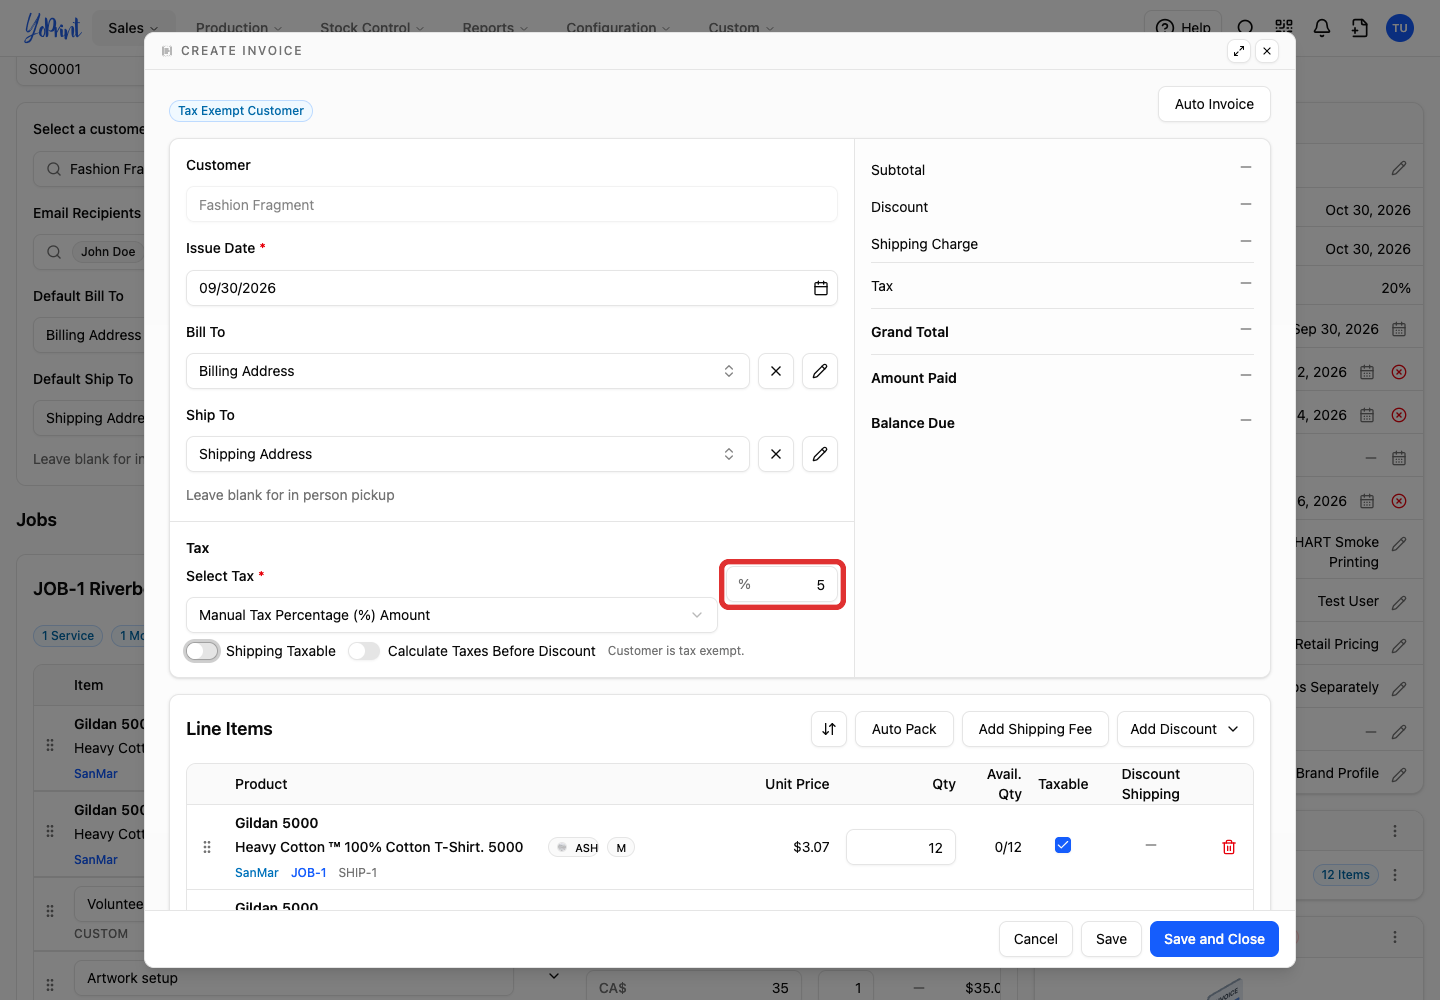Viewport: 1440px width, 1000px height.
Task: Open the notifications bell icon
Action: tap(1322, 28)
